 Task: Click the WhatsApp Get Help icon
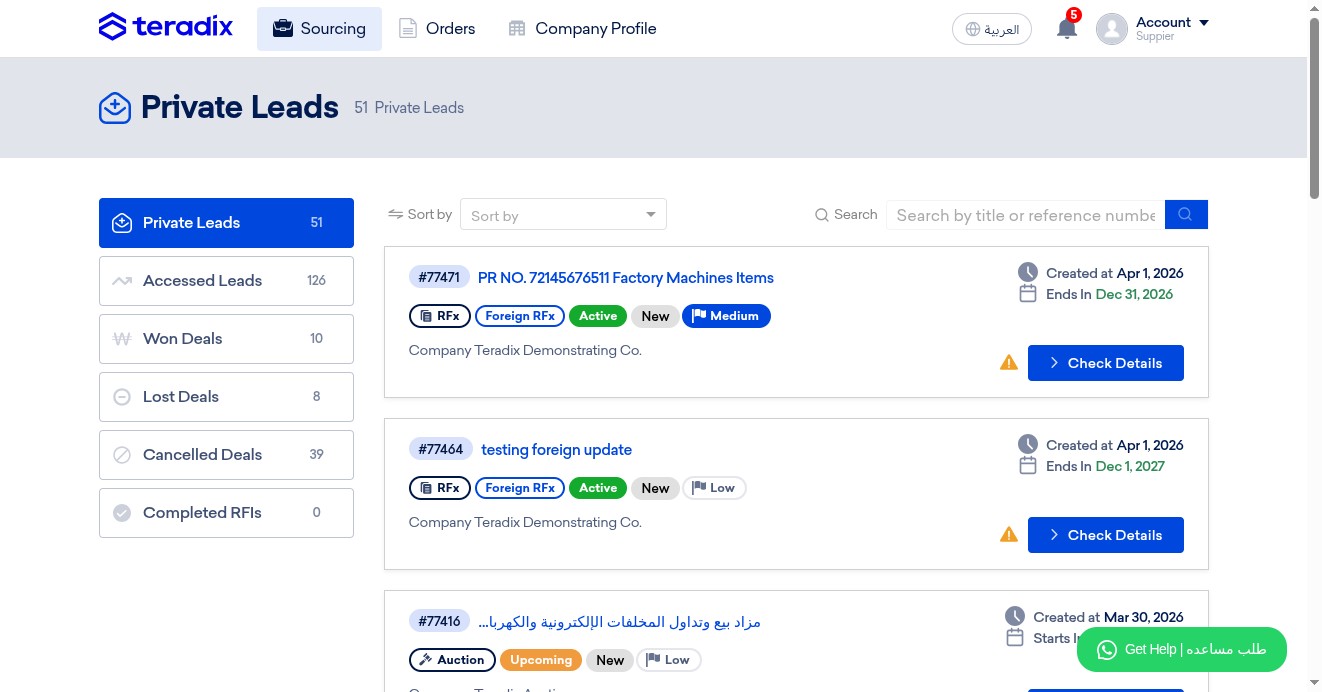(1106, 650)
